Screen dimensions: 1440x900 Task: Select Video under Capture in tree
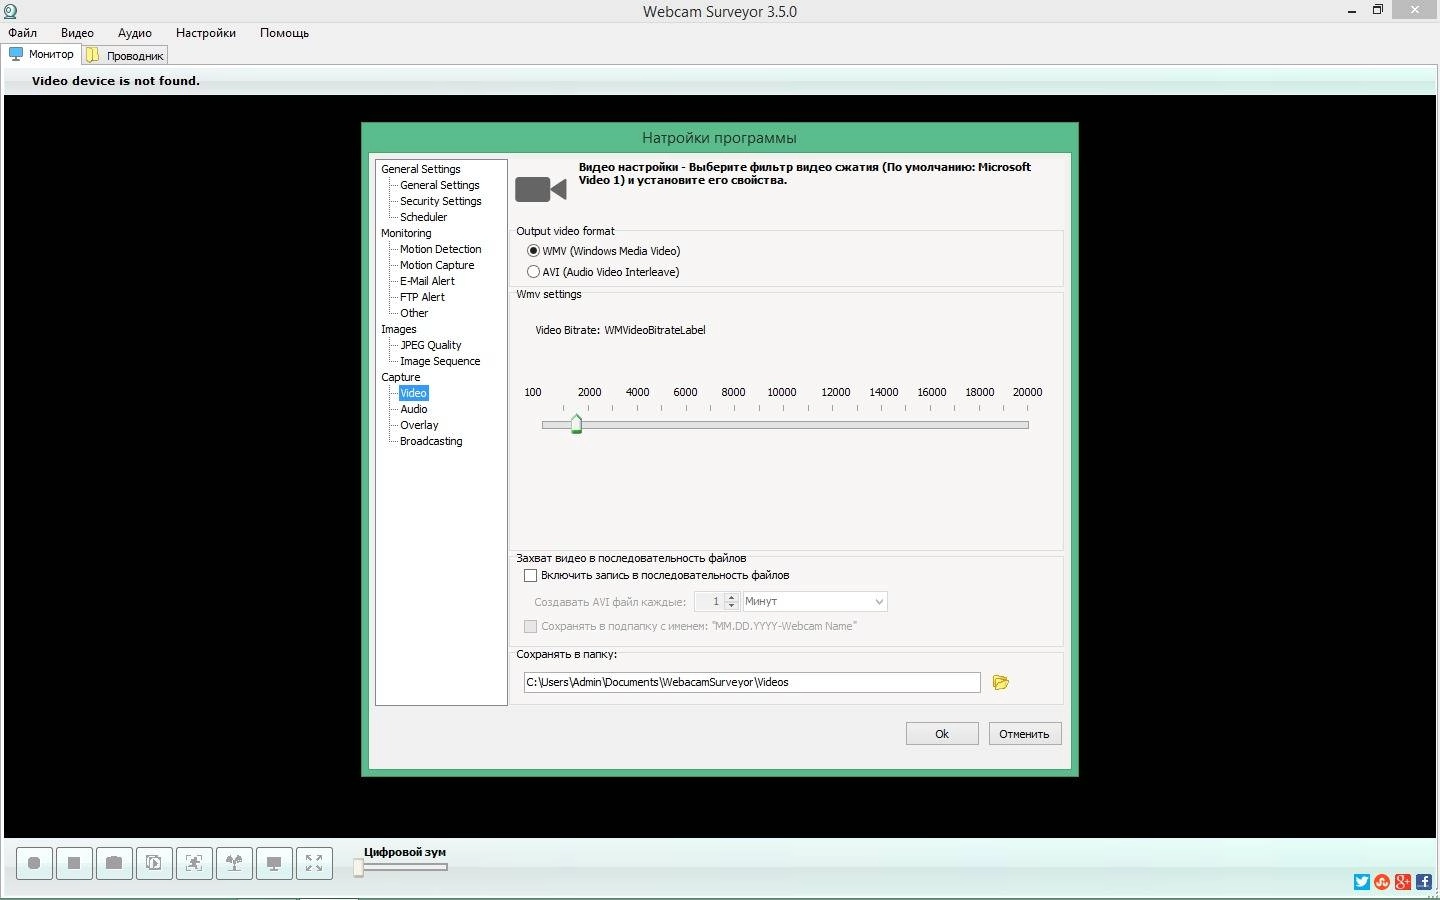413,393
